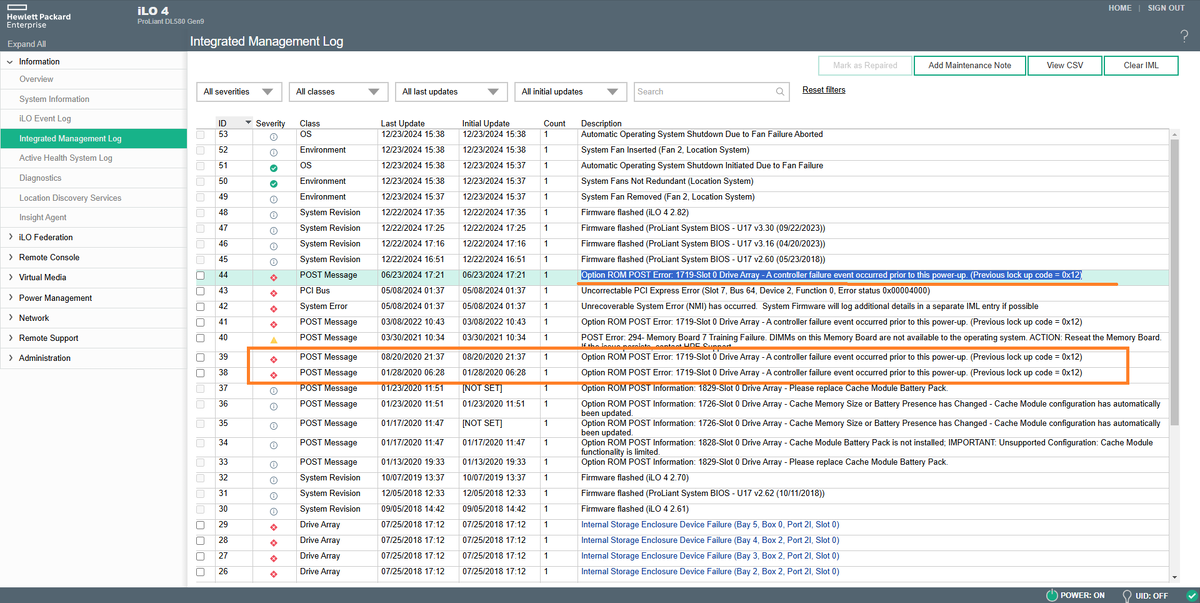
Task: Click the informational icon for entry 48
Action: point(273,213)
